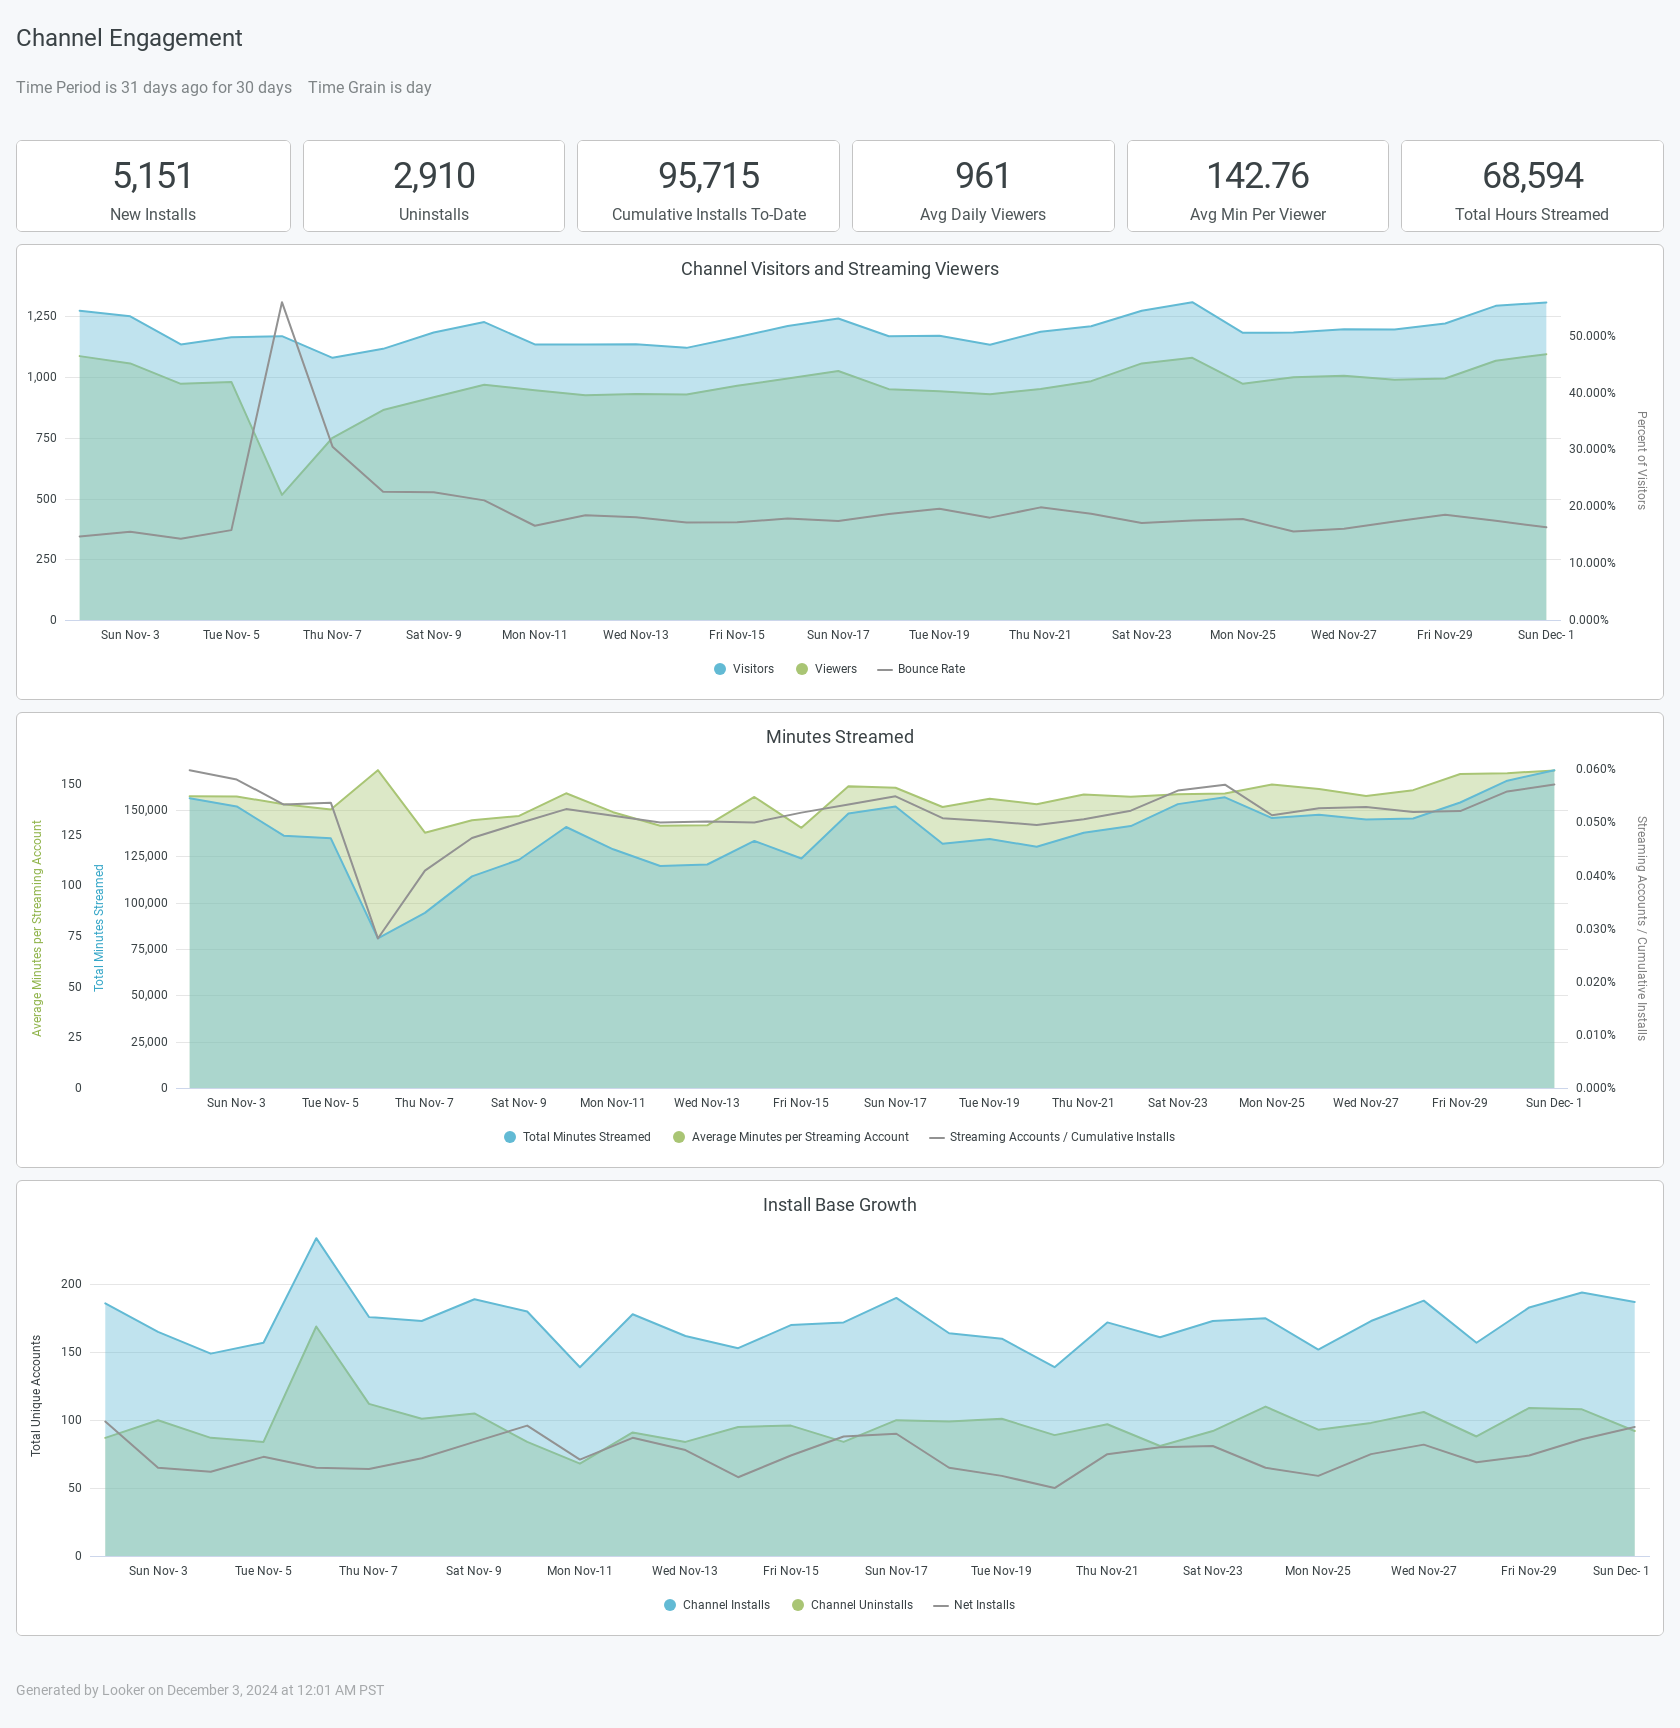Click Mon Nov-25 label on Install Base chart
This screenshot has width=1680, height=1728.
tap(1317, 1571)
